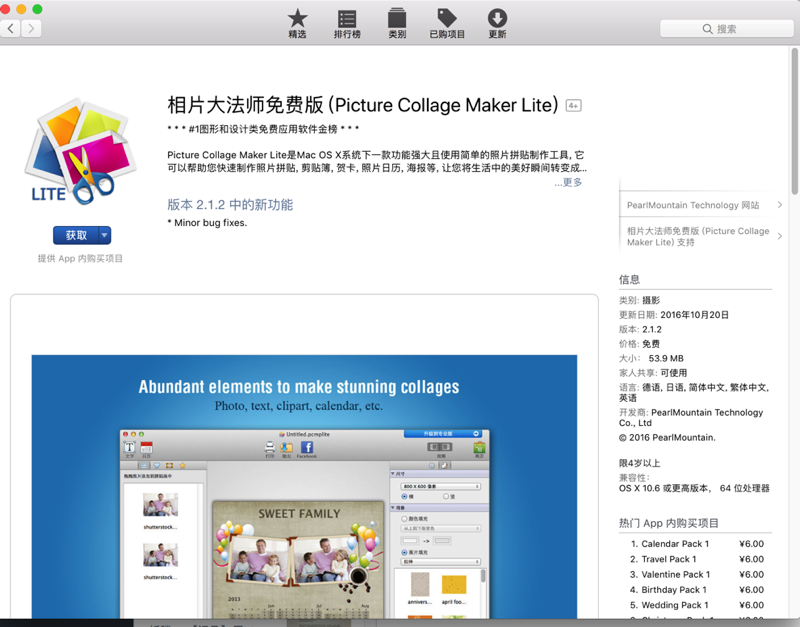The width and height of the screenshot is (800, 627).
Task: Click the 更新日期 2016年10月20日 entry
Action: click(673, 315)
